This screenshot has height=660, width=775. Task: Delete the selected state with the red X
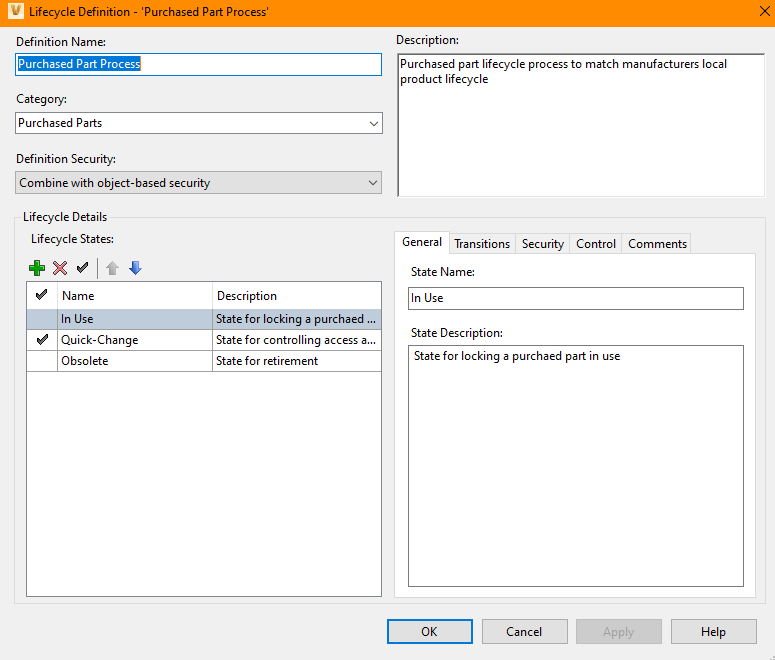[60, 268]
